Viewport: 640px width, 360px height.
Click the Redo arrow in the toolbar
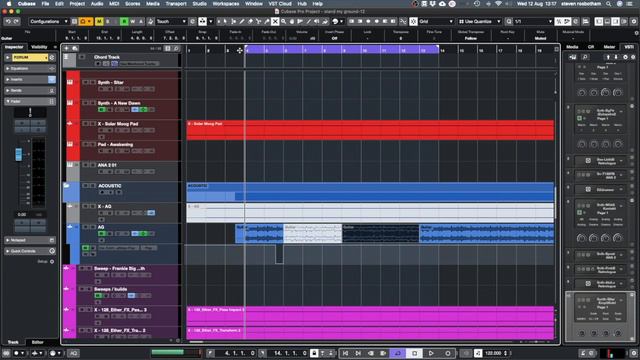(16, 21)
